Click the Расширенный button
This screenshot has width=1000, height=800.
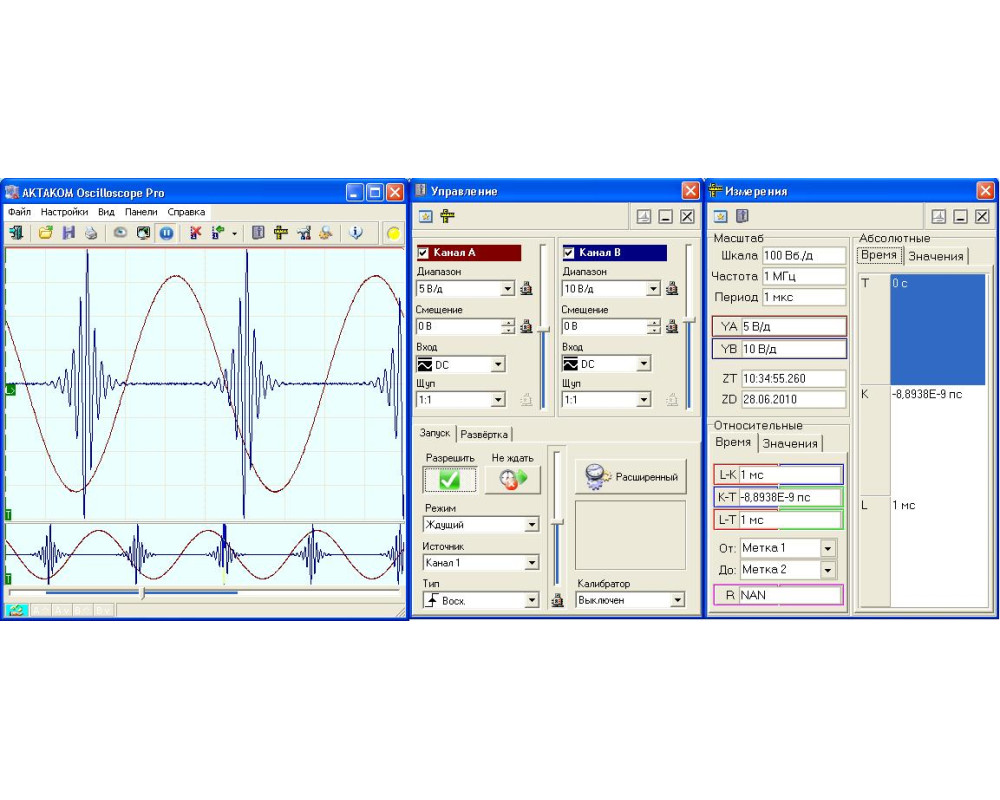click(x=631, y=477)
